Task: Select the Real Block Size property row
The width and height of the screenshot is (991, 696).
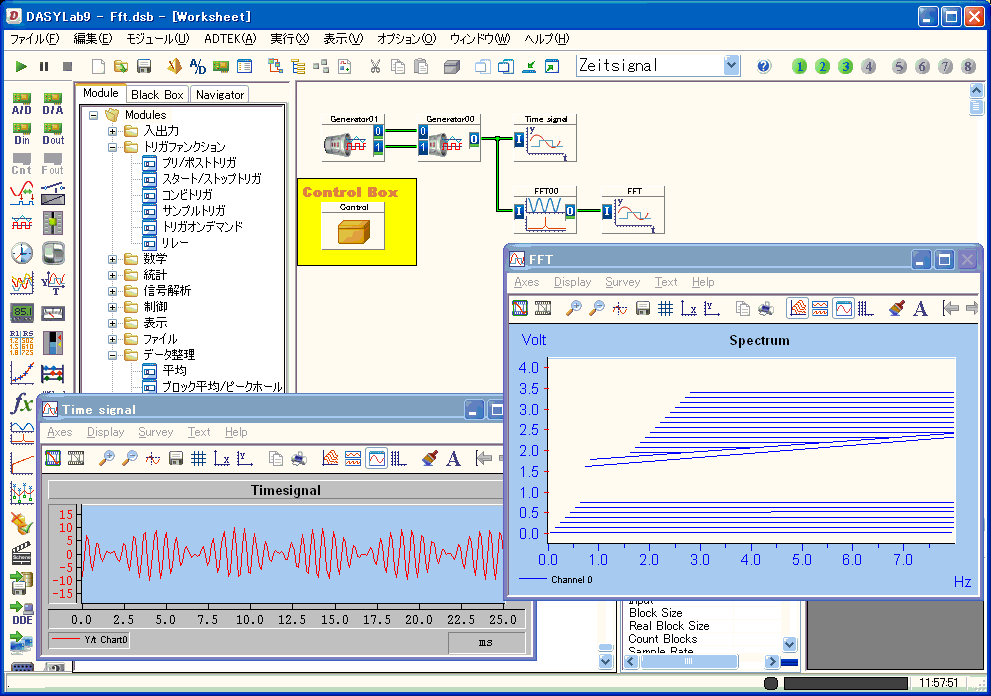Action: coord(669,626)
